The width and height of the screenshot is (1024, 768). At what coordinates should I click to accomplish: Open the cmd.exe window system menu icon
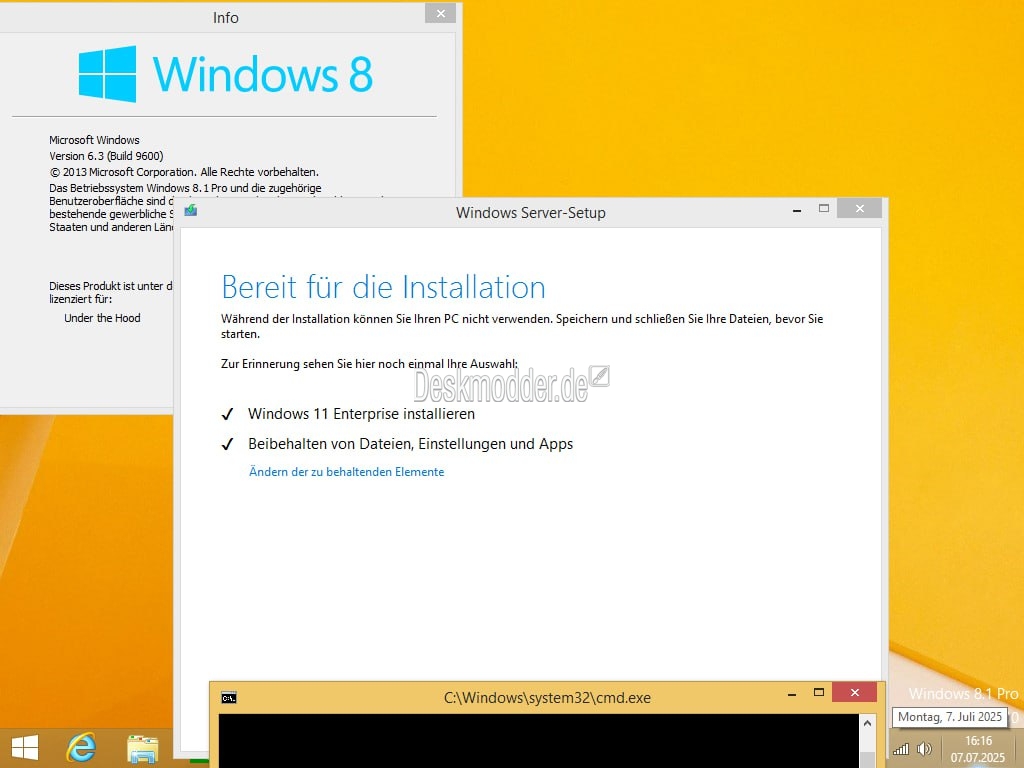(x=229, y=697)
